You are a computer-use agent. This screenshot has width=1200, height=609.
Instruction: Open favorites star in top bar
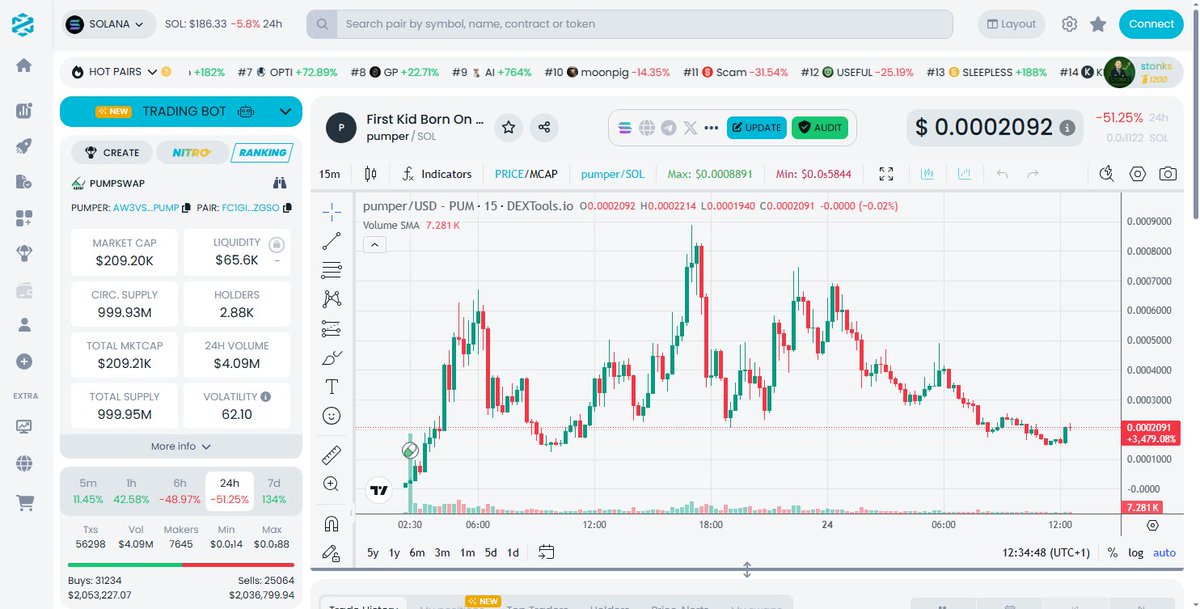click(x=1098, y=24)
